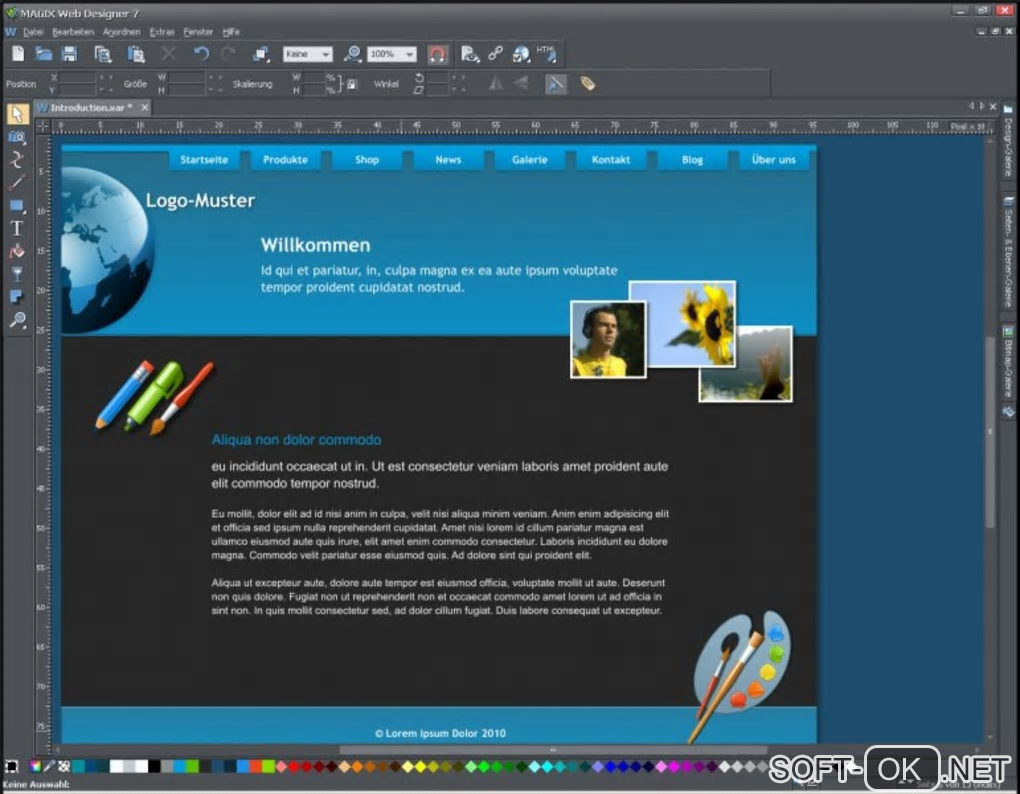Screen dimensions: 1020x794
Task: Pick the white swatch in the color line
Action: 116,767
